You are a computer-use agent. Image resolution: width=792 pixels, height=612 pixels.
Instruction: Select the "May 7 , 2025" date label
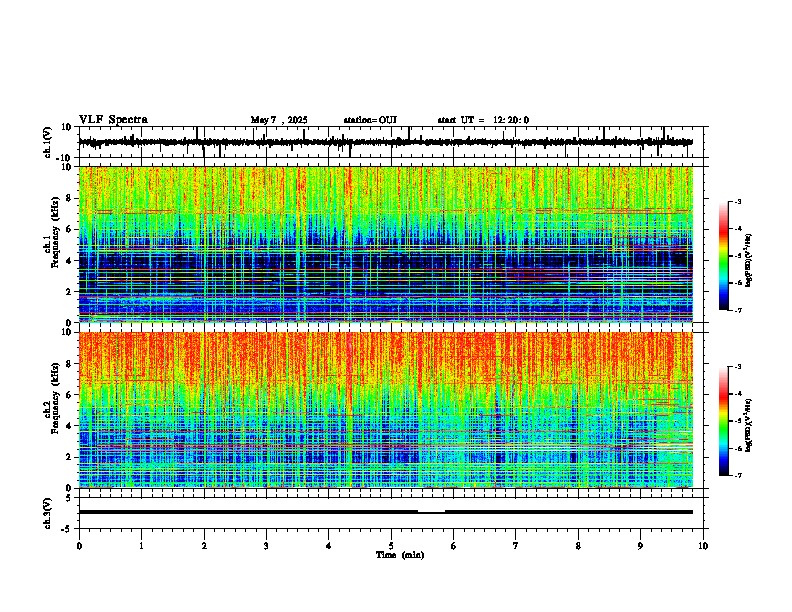point(279,120)
